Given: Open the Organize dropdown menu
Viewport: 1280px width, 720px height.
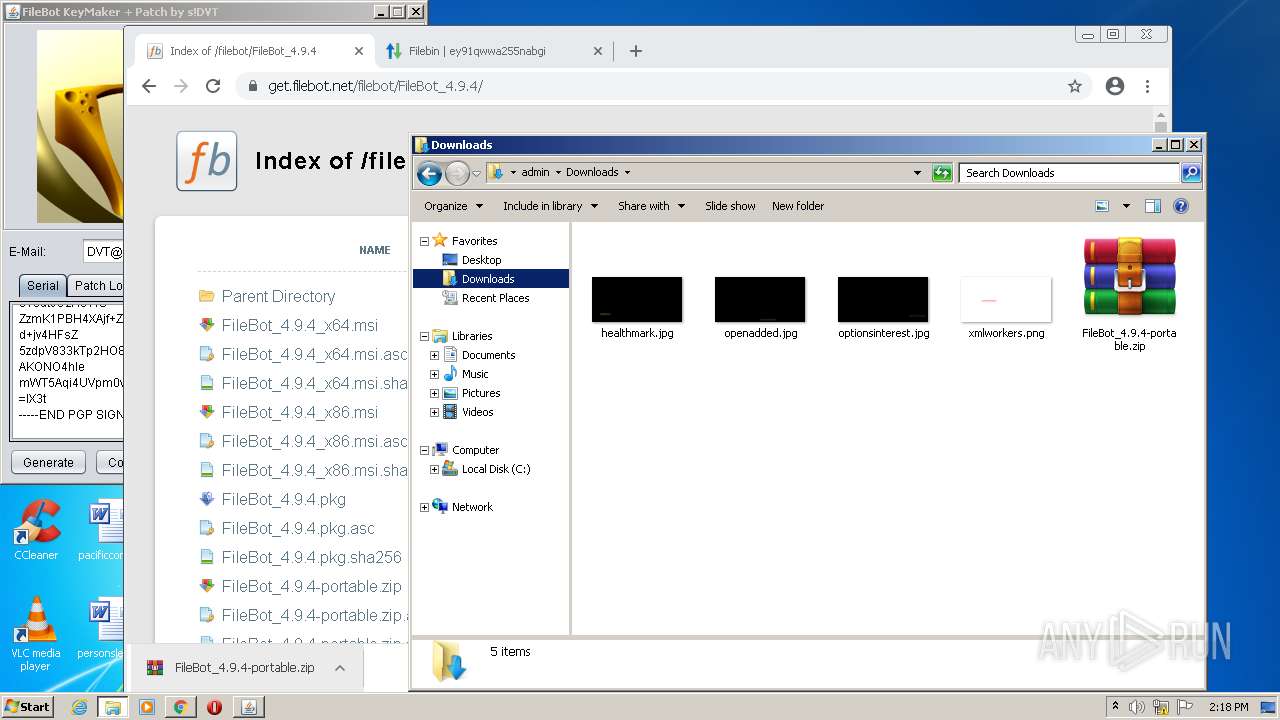Looking at the screenshot, I should tap(454, 206).
